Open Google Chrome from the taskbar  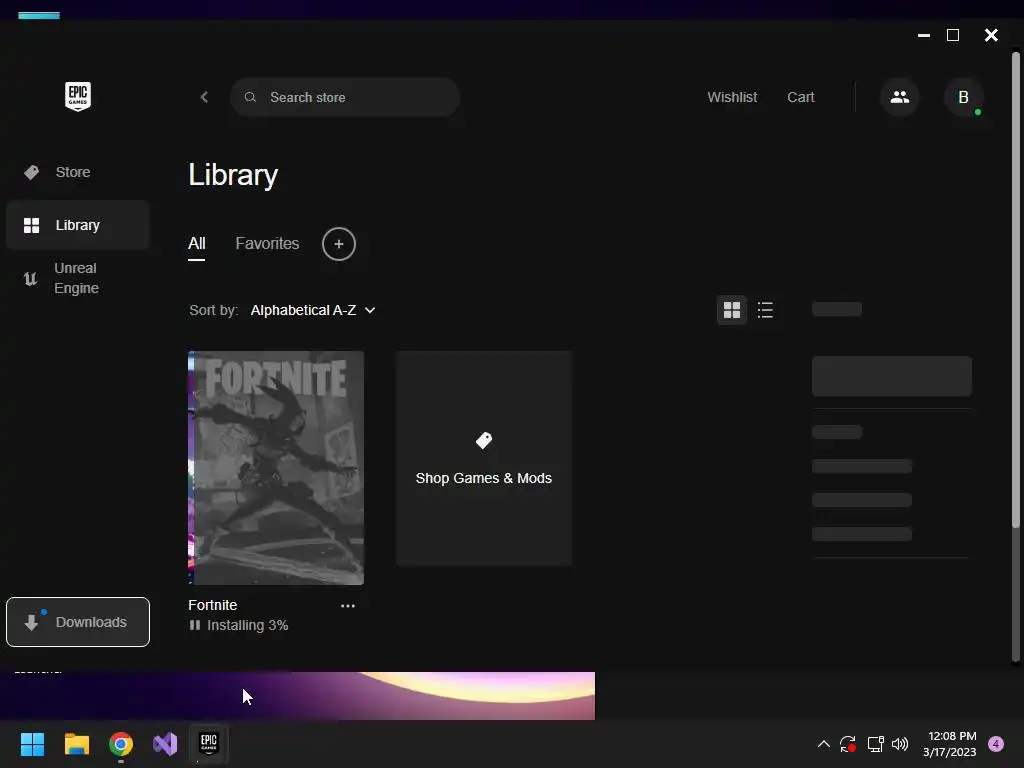121,744
